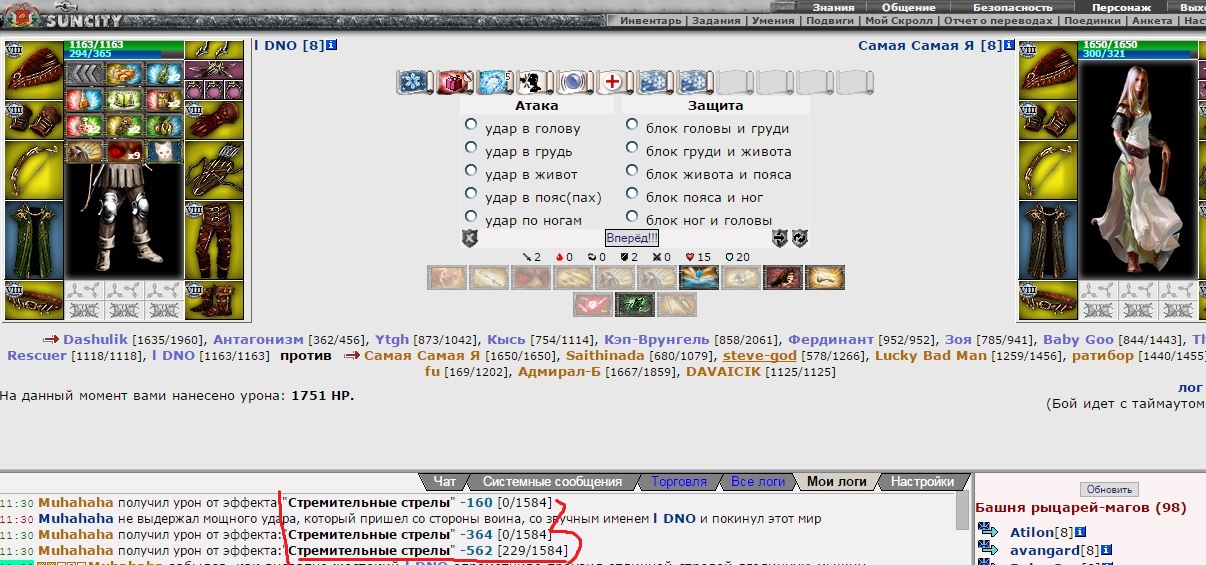This screenshot has width=1206, height=565.
Task: Switch to the Все логи tab
Action: [x=757, y=481]
